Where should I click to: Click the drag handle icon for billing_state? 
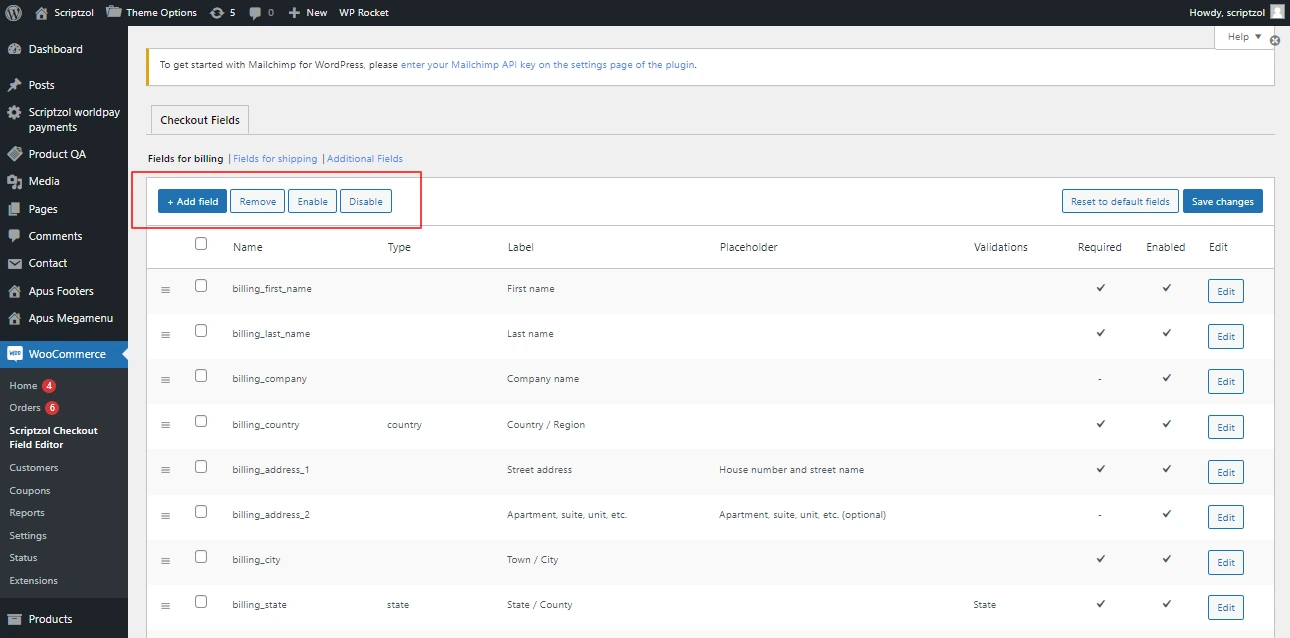coord(166,606)
